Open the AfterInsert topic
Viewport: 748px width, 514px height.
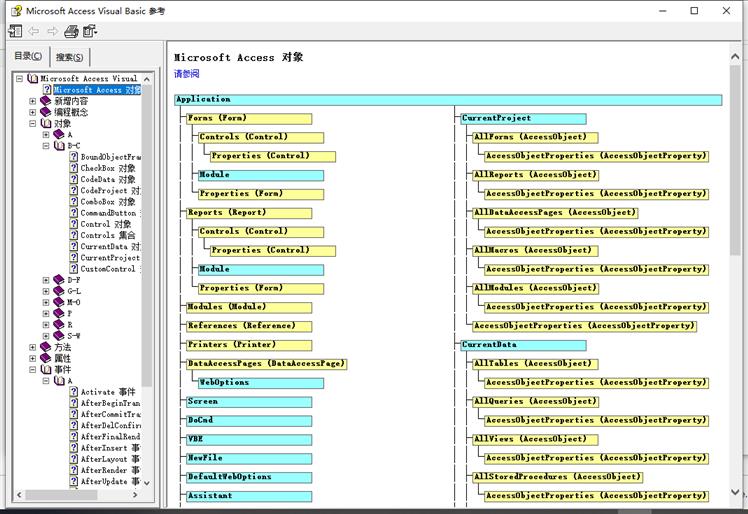pos(110,448)
